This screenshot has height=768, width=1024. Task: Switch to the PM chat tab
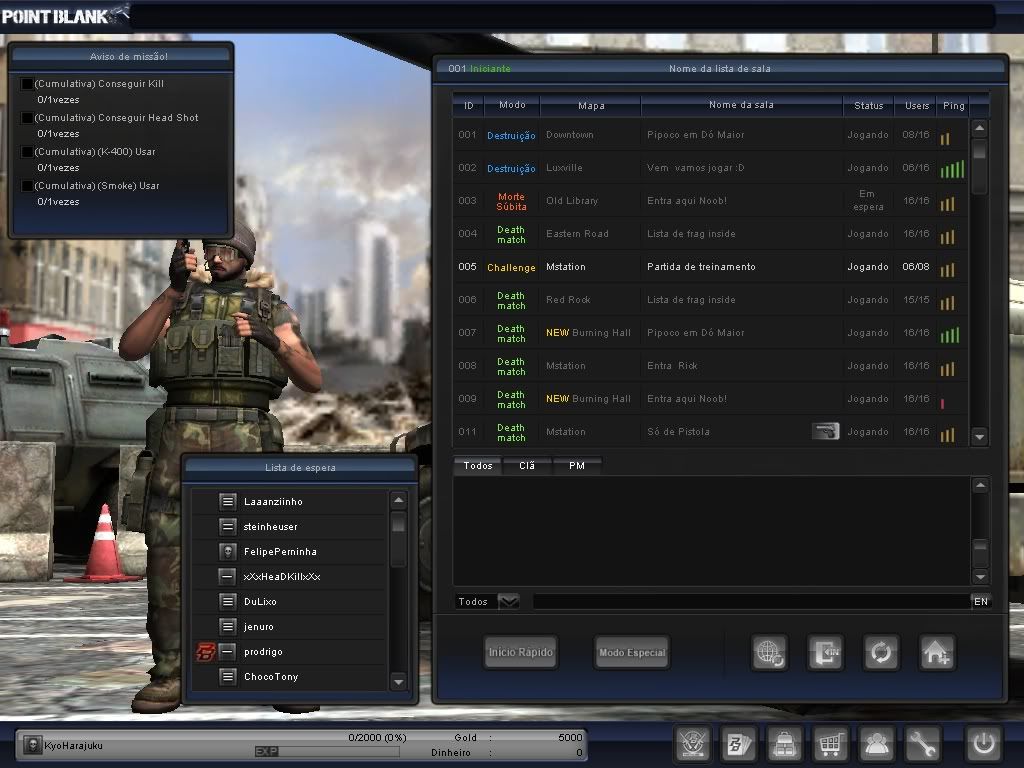(577, 466)
